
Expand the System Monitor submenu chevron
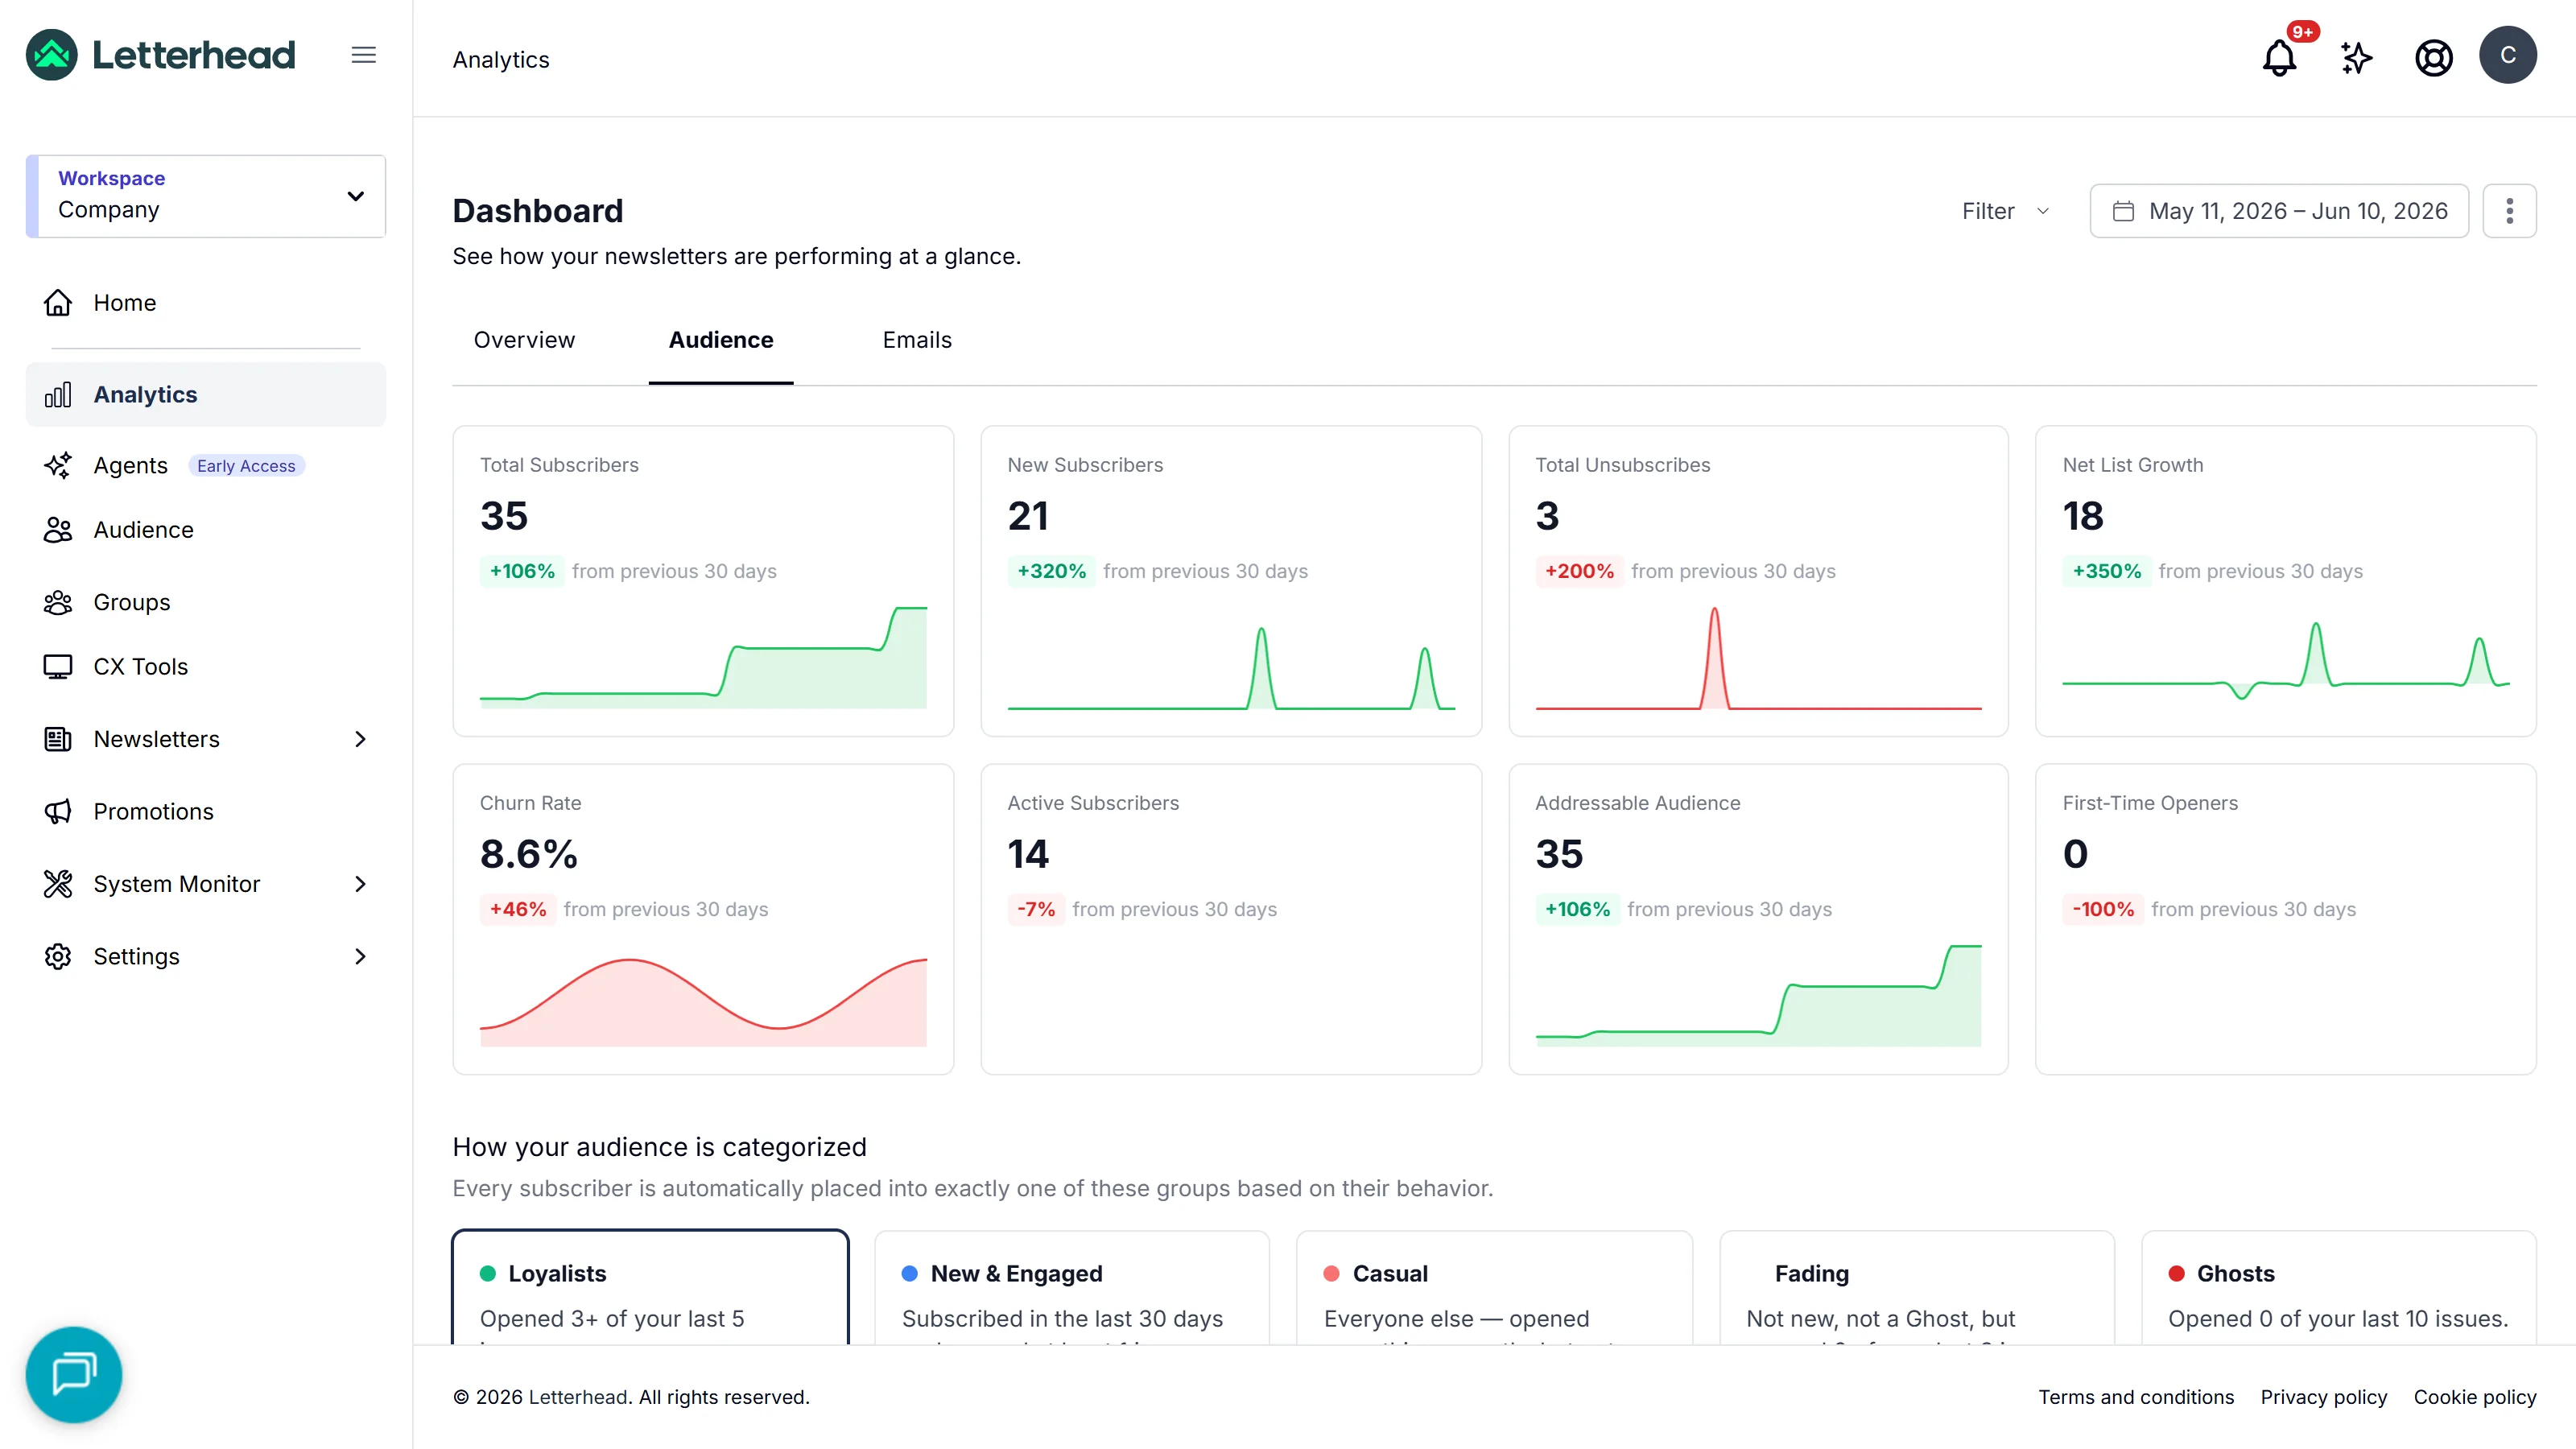pos(361,884)
